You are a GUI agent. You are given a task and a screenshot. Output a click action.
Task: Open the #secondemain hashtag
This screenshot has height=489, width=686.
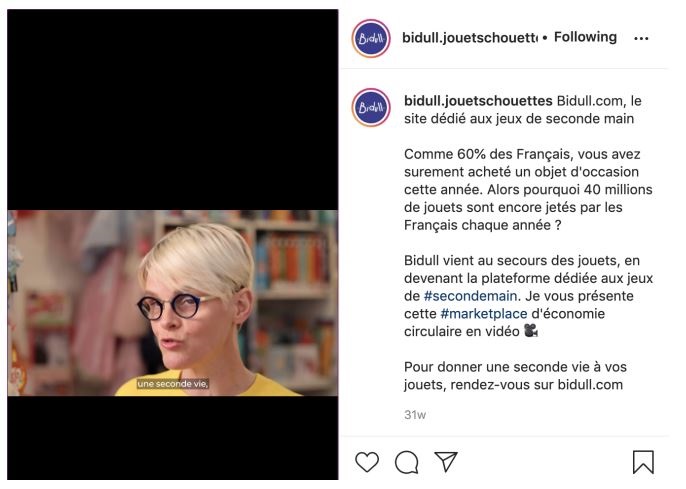coord(470,296)
